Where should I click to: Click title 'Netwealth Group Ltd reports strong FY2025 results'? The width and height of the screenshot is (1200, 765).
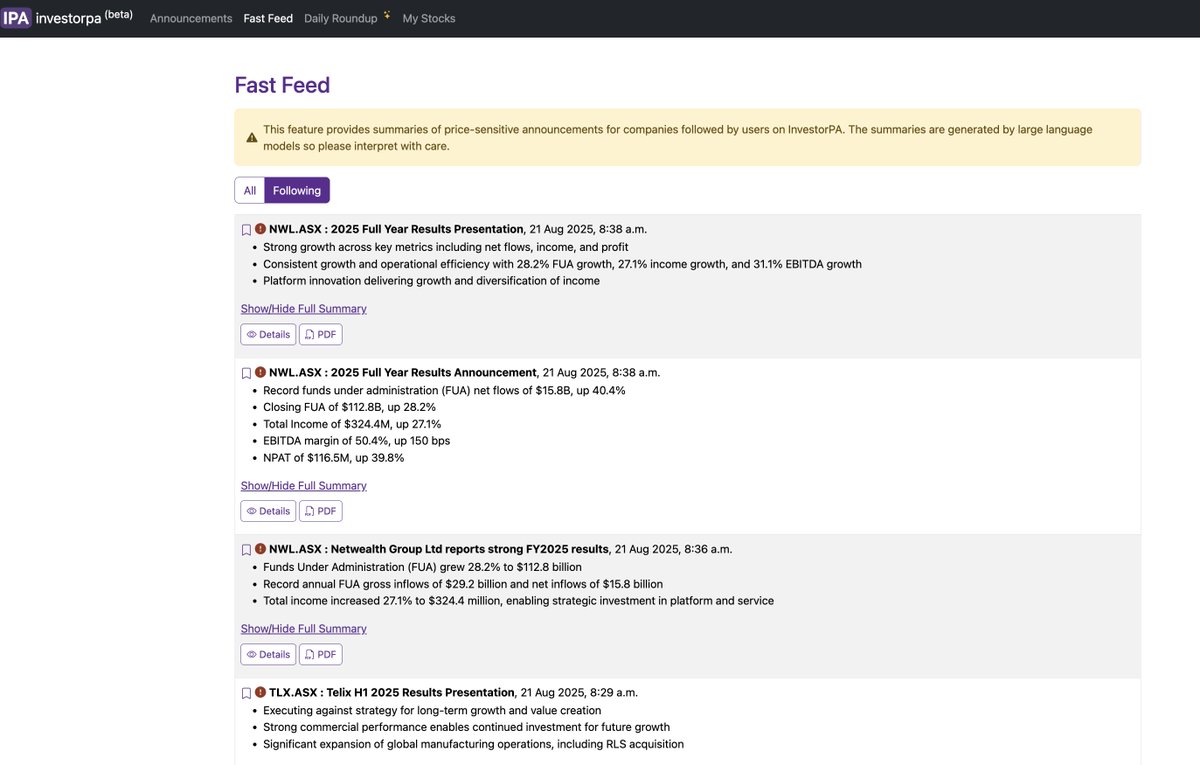(470, 549)
